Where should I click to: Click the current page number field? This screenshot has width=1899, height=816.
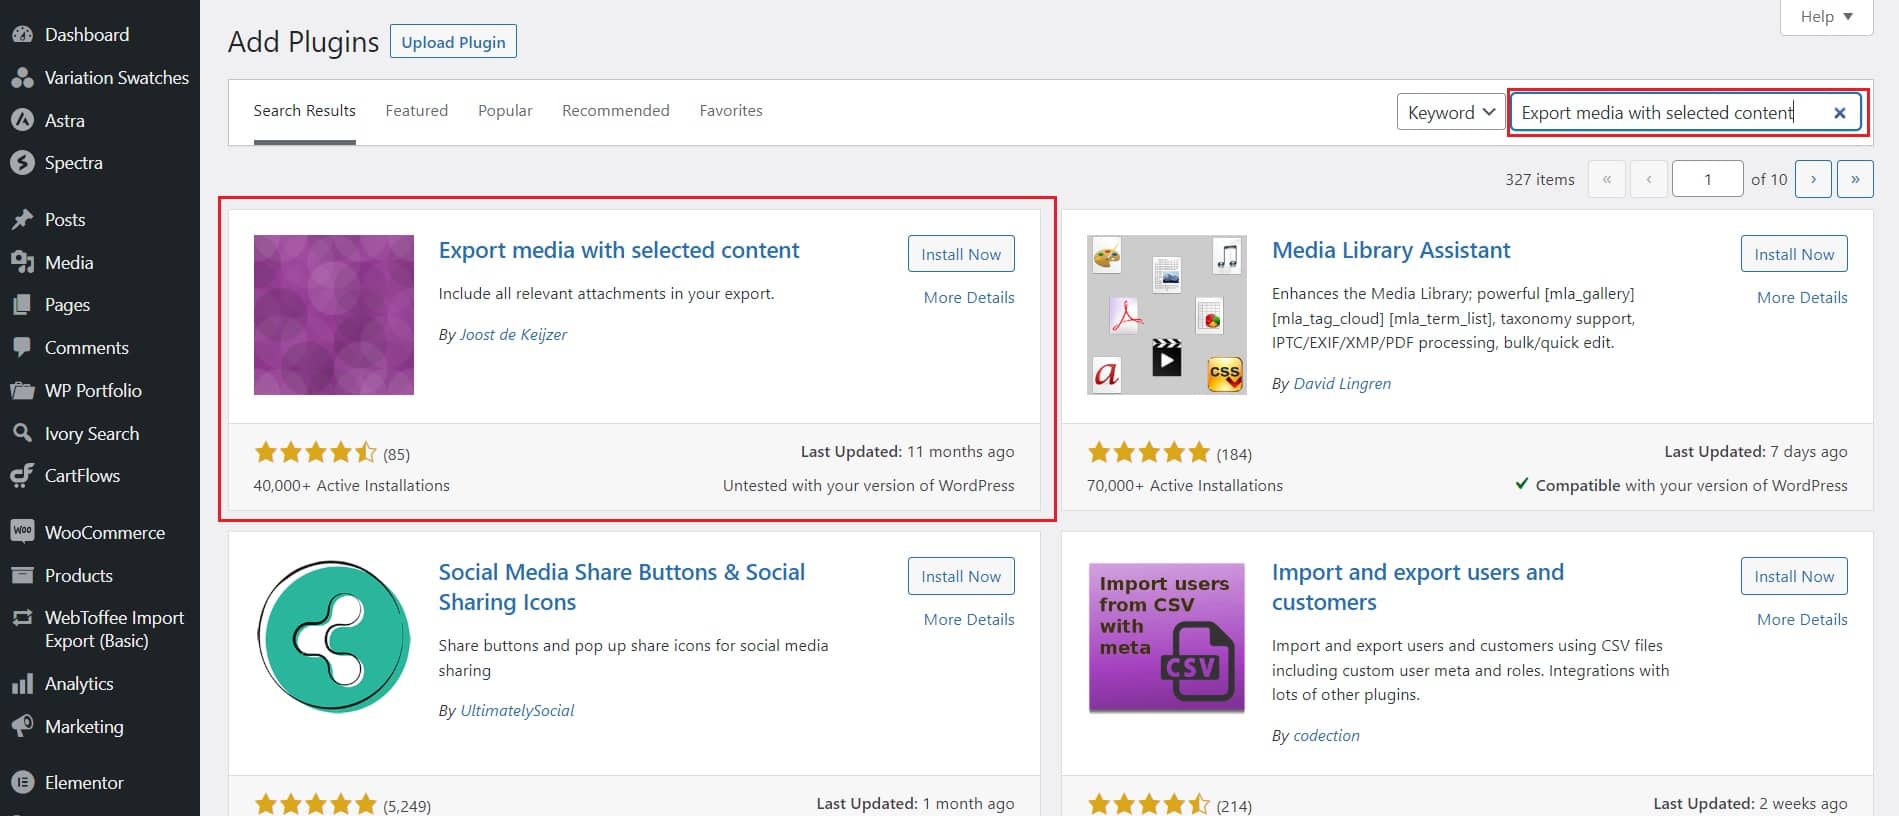(x=1708, y=179)
